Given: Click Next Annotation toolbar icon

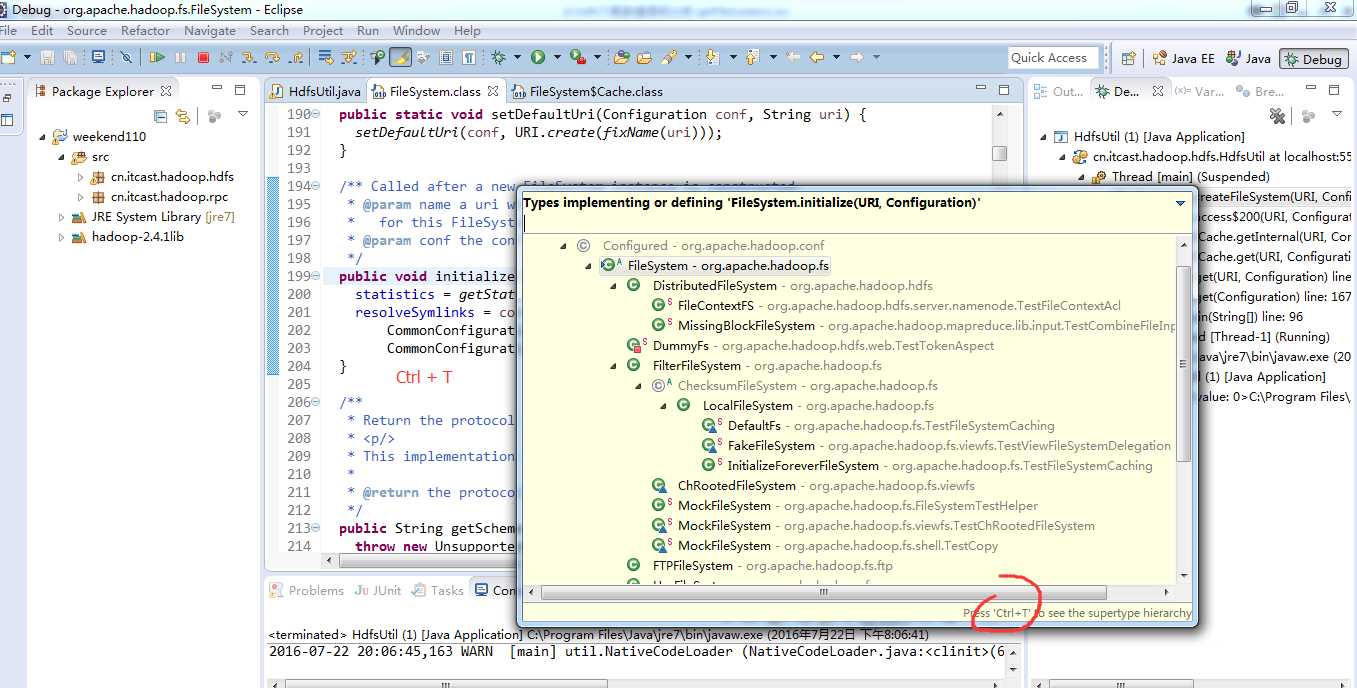Looking at the screenshot, I should [x=712, y=58].
